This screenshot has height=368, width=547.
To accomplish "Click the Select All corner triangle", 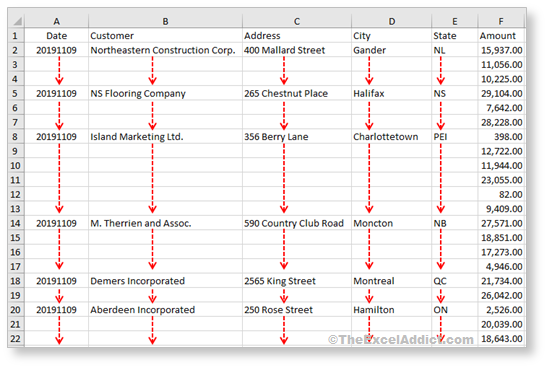I will (17, 21).
